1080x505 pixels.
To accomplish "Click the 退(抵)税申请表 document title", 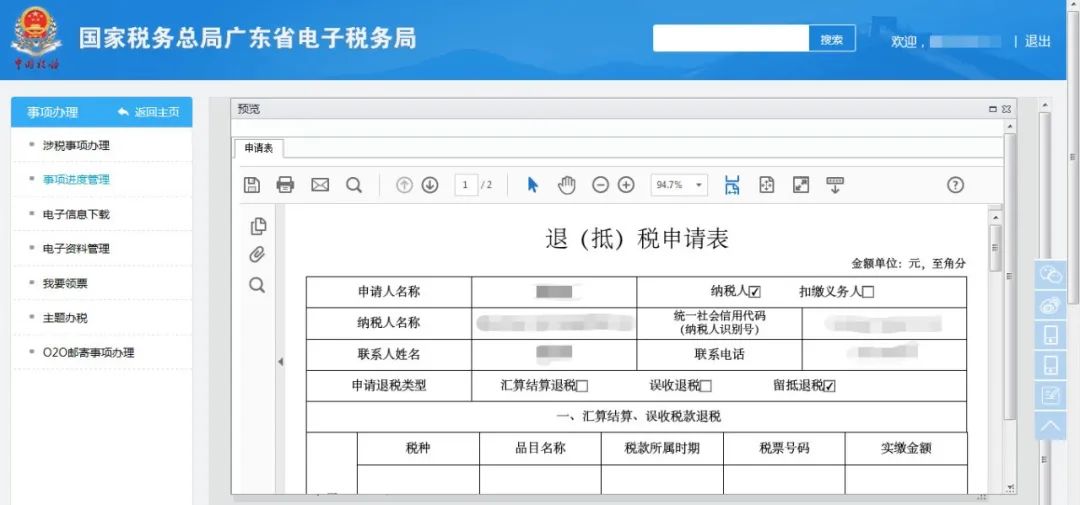I will pyautogui.click(x=636, y=239).
